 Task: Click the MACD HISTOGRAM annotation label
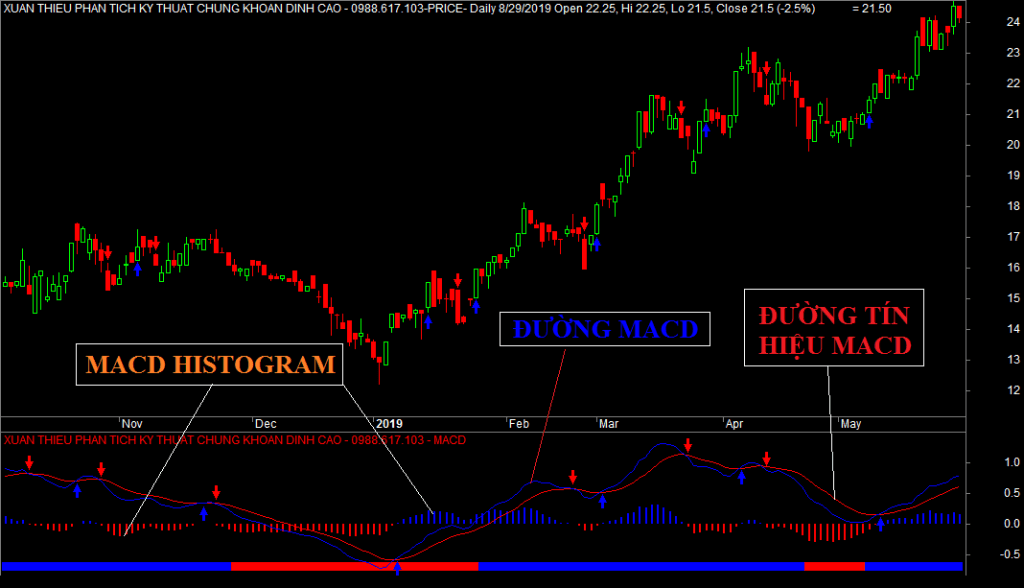[210, 365]
